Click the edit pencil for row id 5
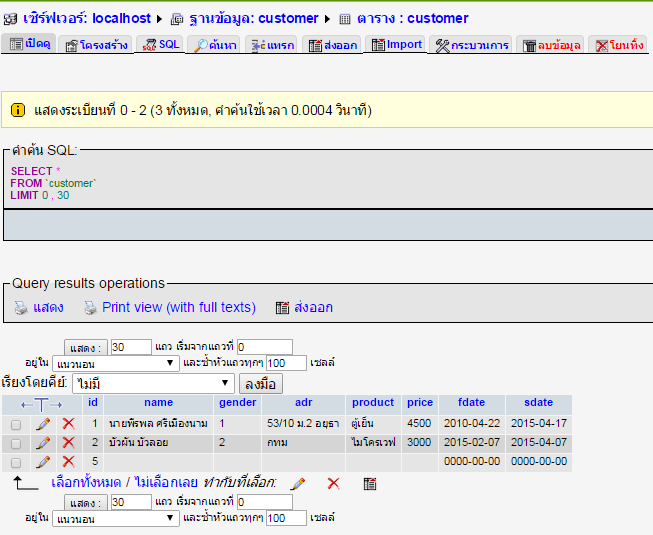This screenshot has height=535, width=653. 43,462
